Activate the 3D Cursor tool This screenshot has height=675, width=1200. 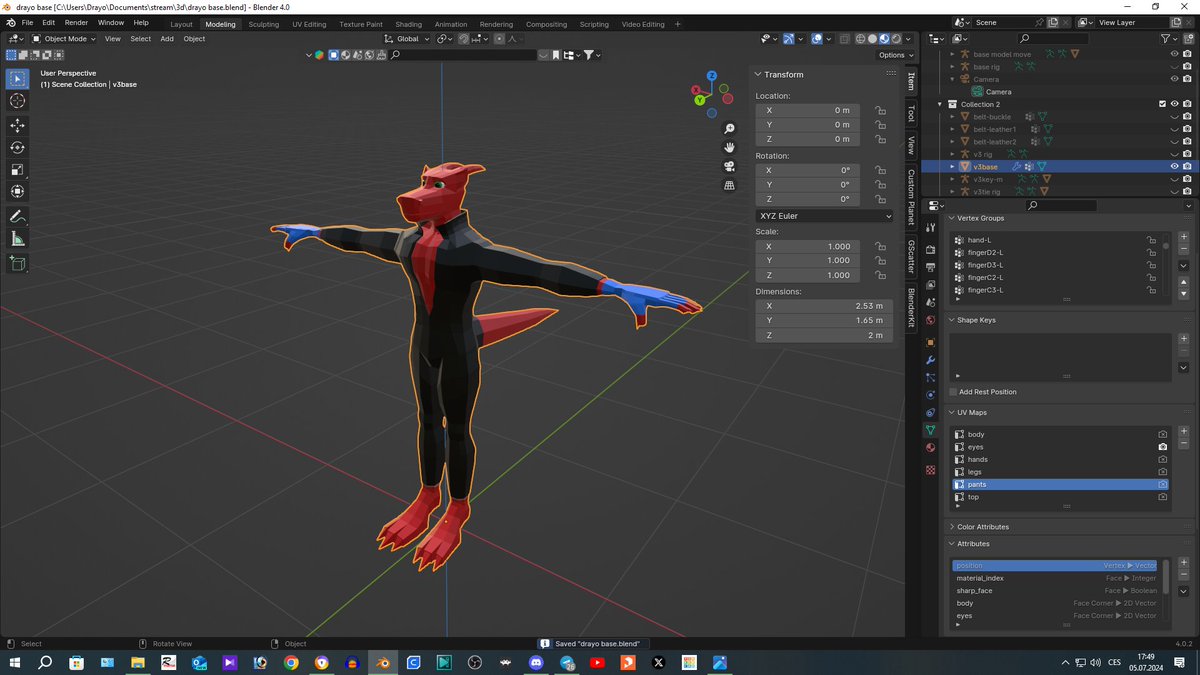pos(18,101)
